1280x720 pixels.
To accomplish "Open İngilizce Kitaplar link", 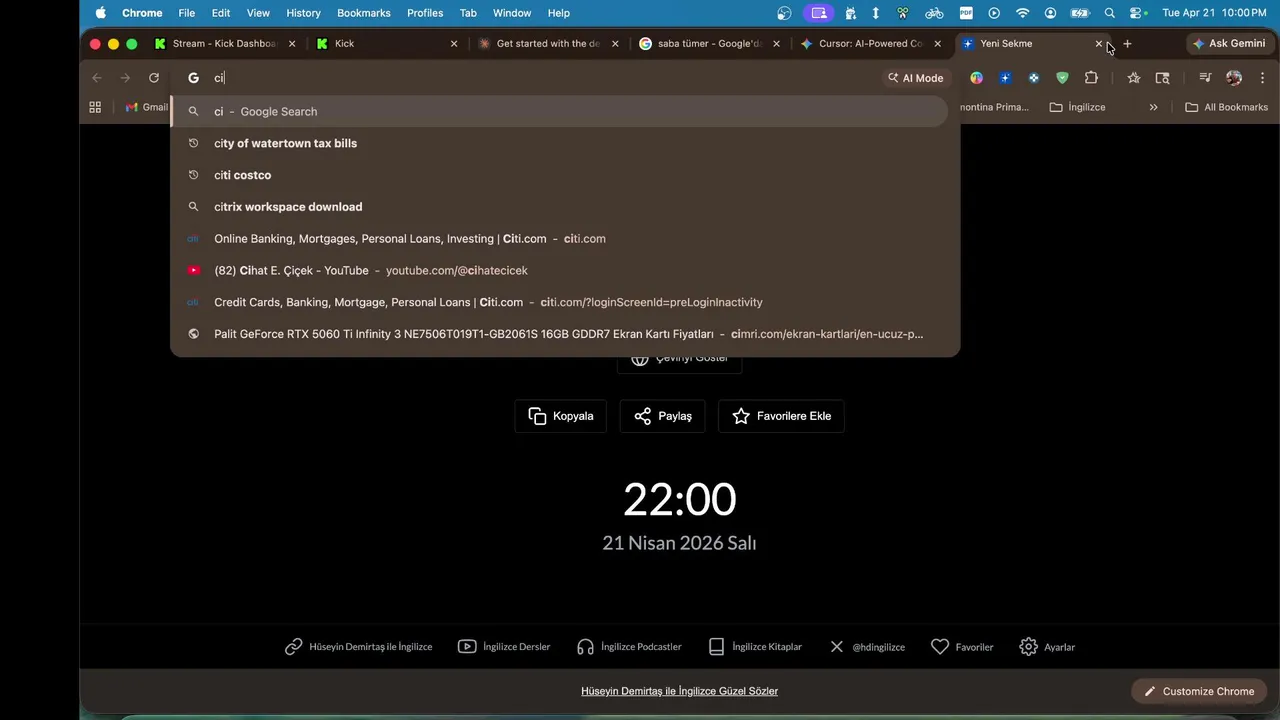I will [x=755, y=647].
